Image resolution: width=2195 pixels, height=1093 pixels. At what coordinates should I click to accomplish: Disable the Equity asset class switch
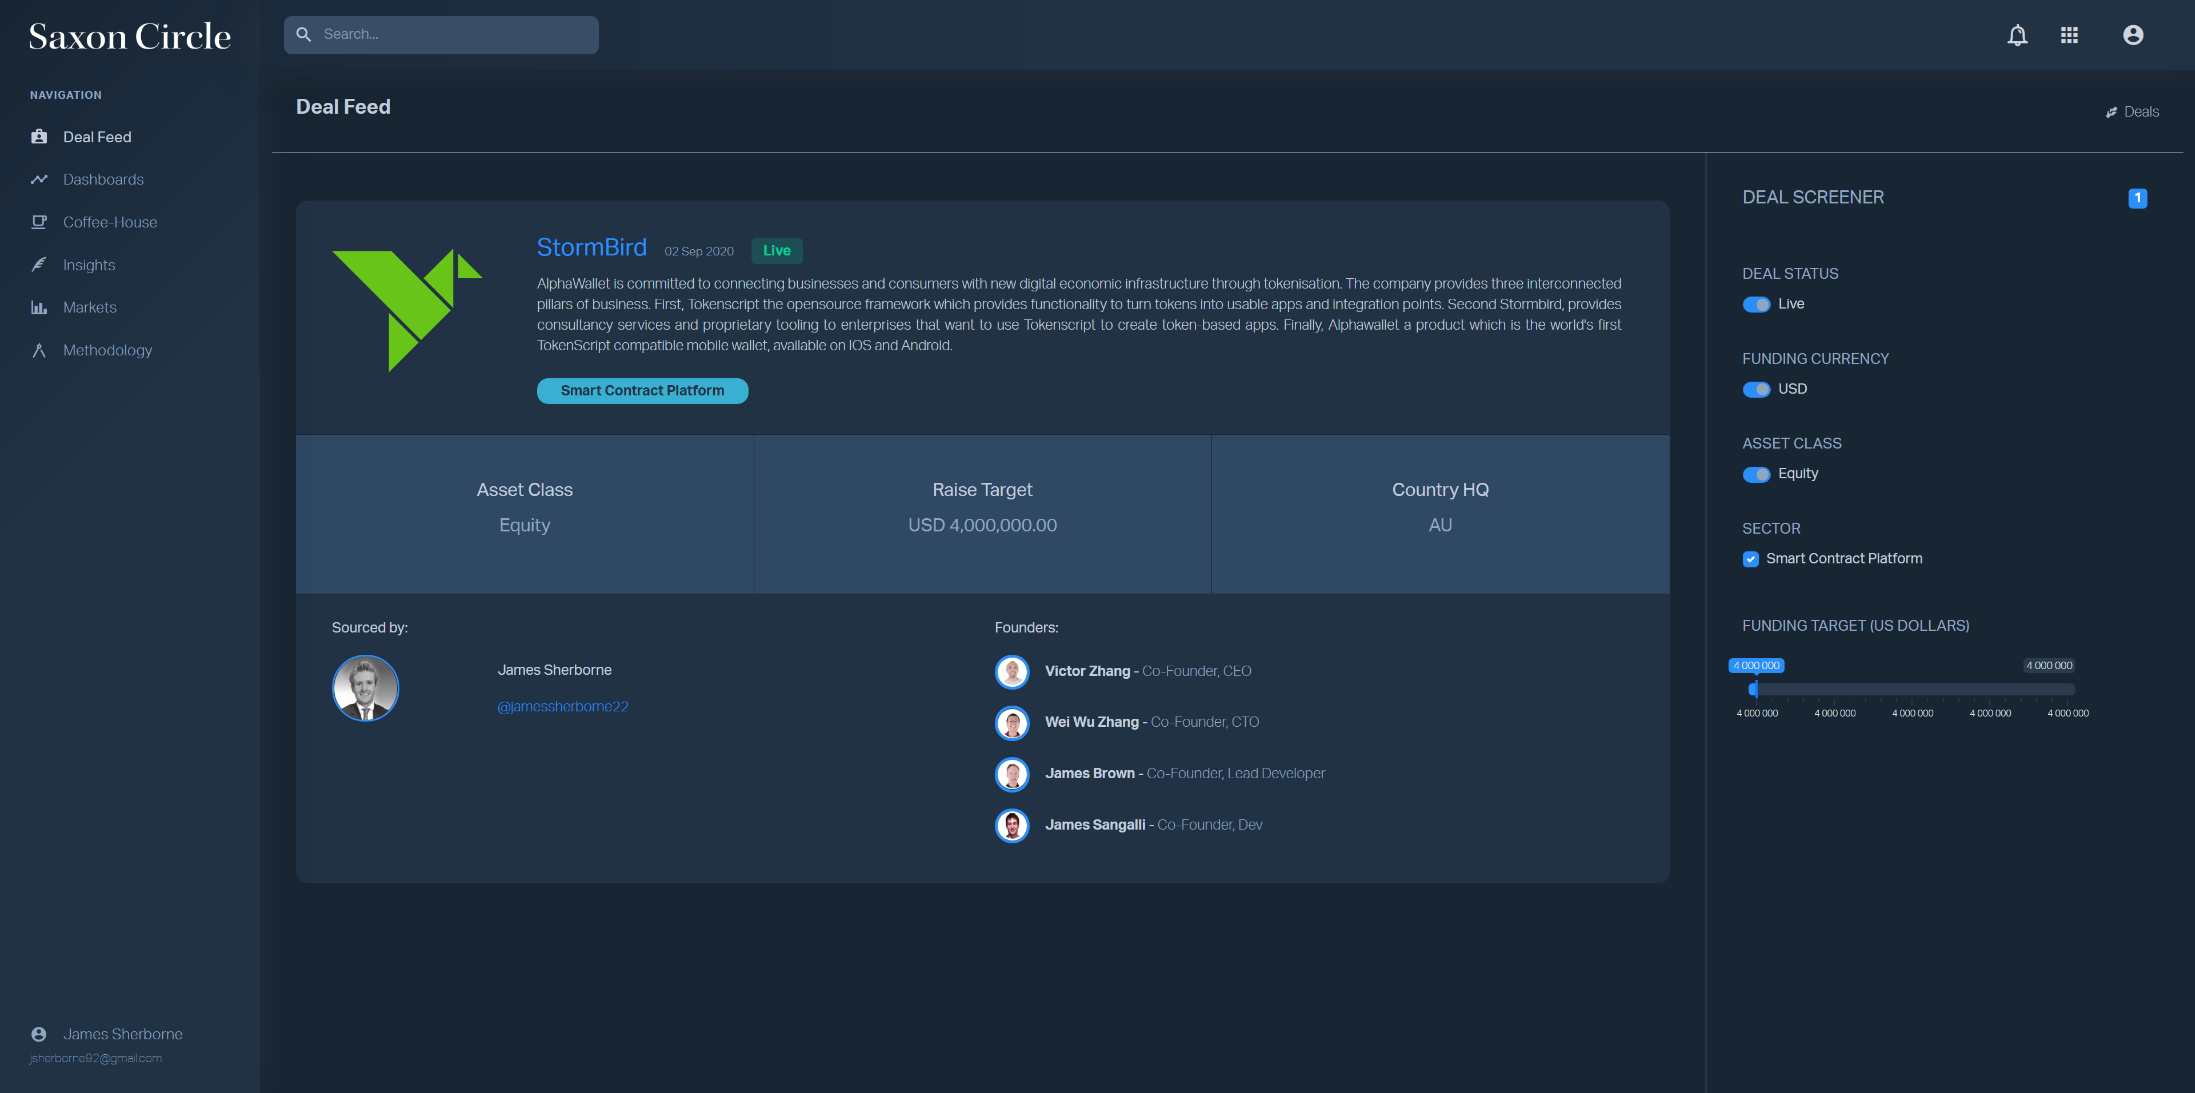pos(1756,474)
